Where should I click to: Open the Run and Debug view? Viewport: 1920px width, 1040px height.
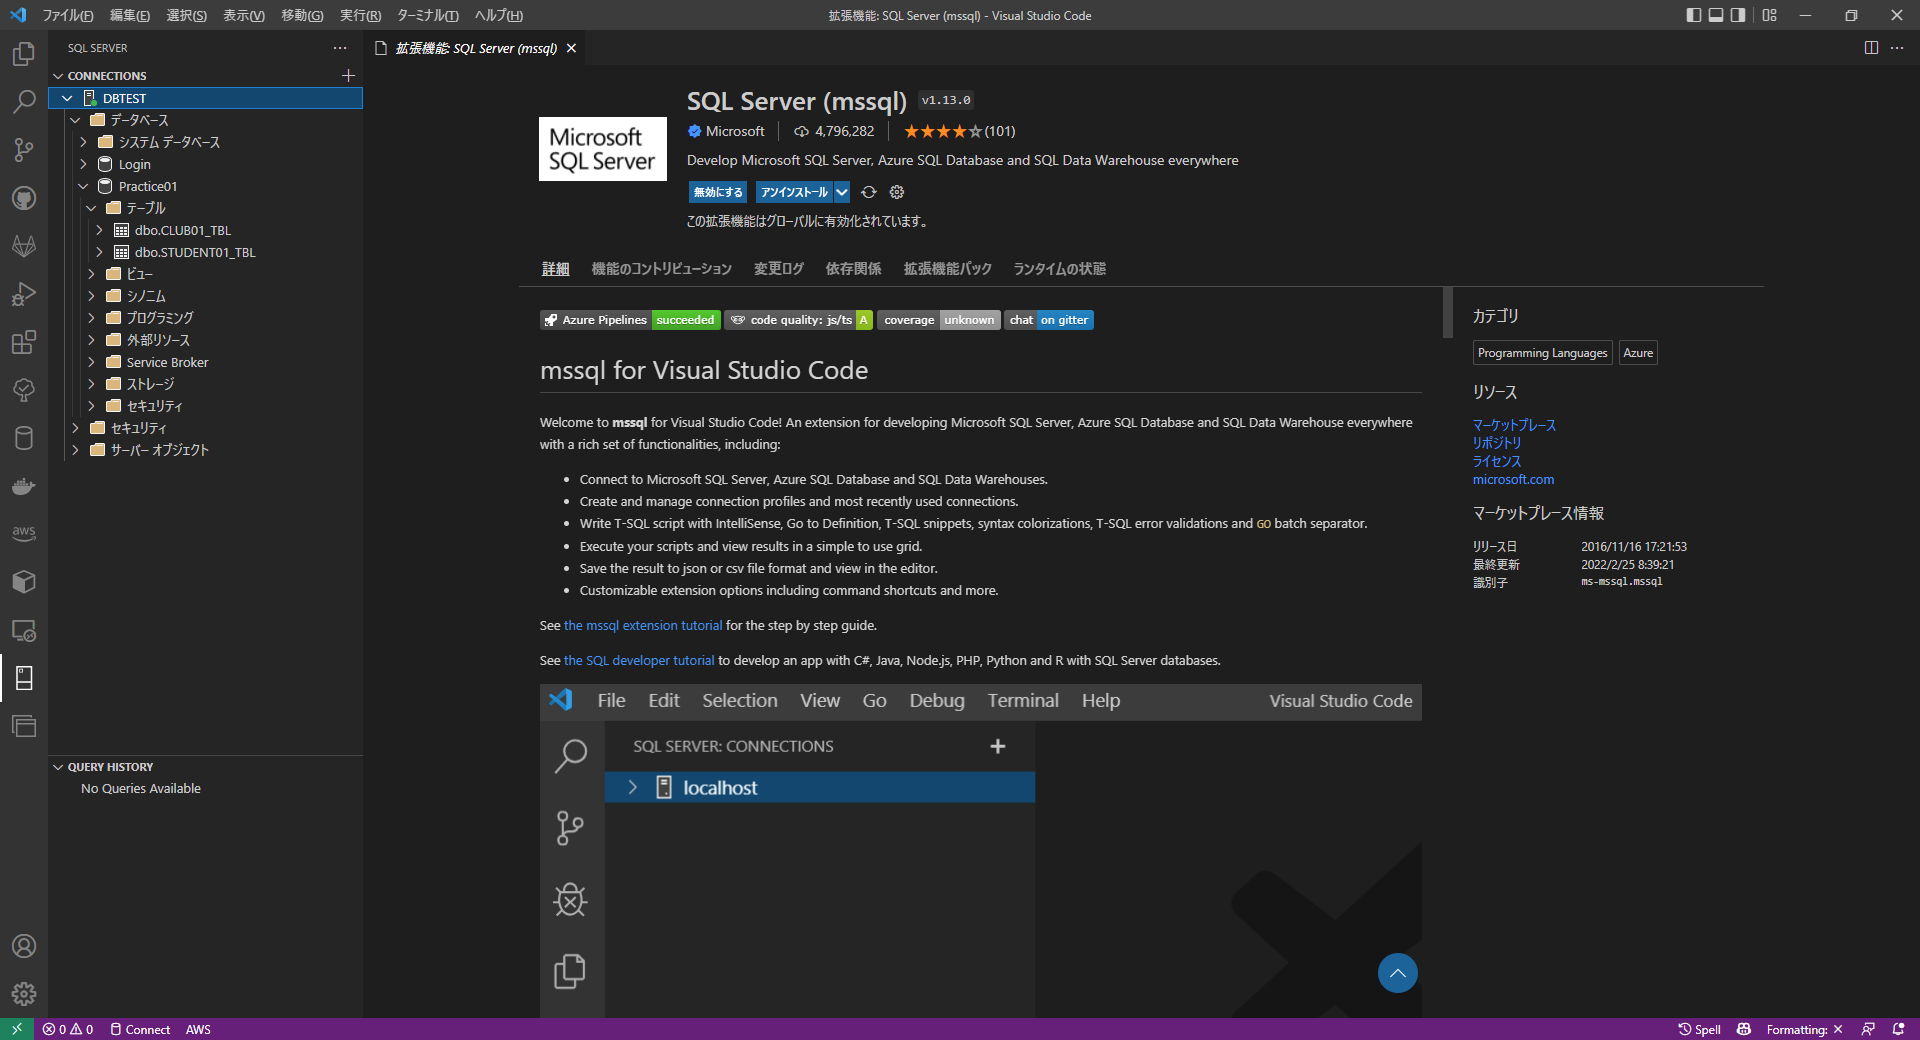tap(24, 294)
